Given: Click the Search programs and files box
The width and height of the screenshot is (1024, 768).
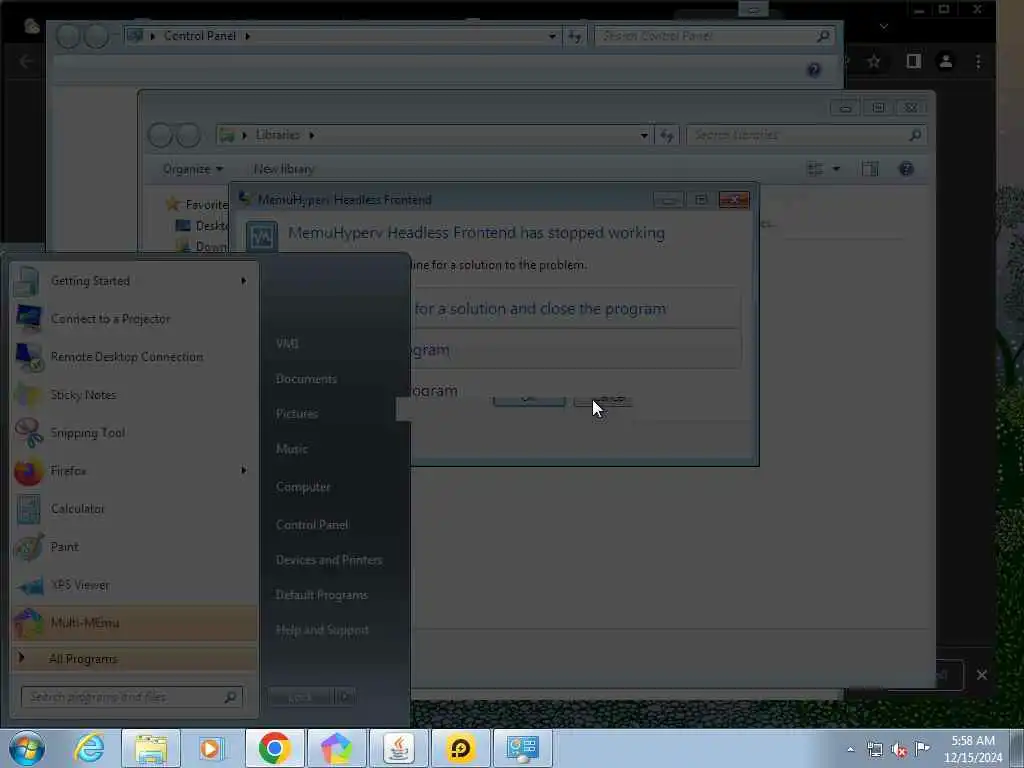Looking at the screenshot, I should pos(132,697).
